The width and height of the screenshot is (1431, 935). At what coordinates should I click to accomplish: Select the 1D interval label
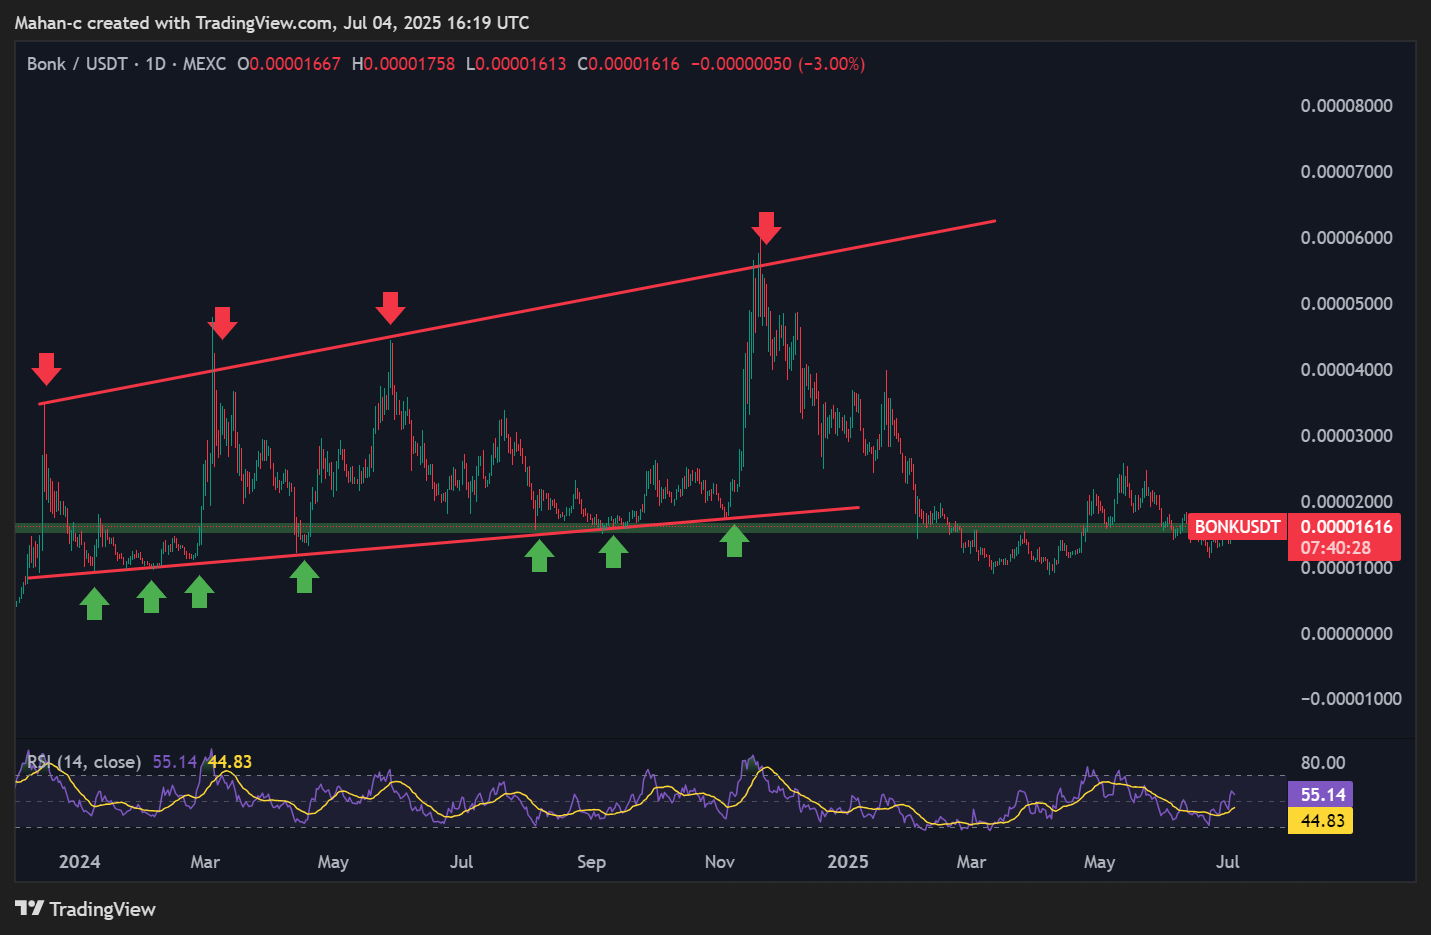[x=155, y=64]
